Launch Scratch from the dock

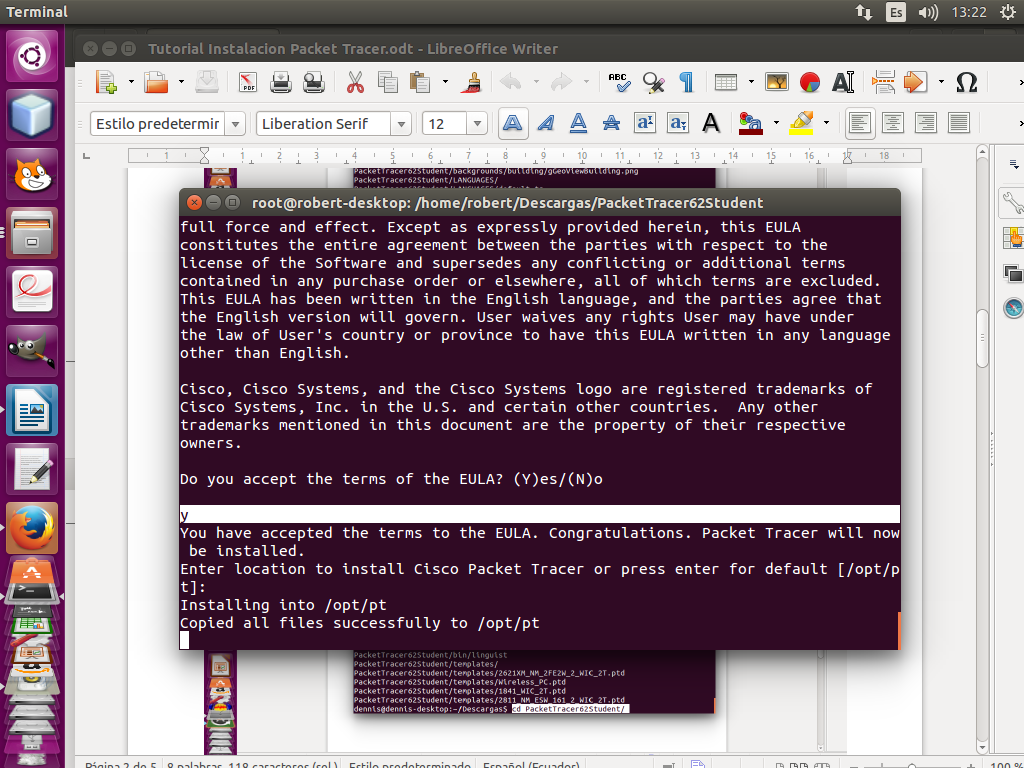(31, 174)
